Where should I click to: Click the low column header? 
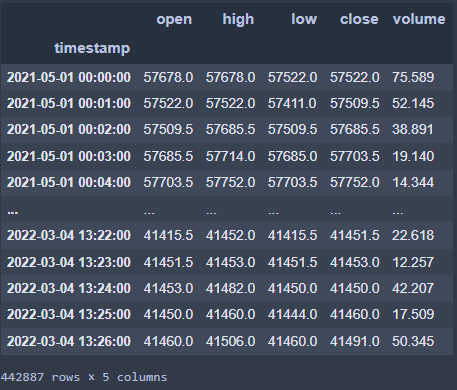[x=304, y=19]
